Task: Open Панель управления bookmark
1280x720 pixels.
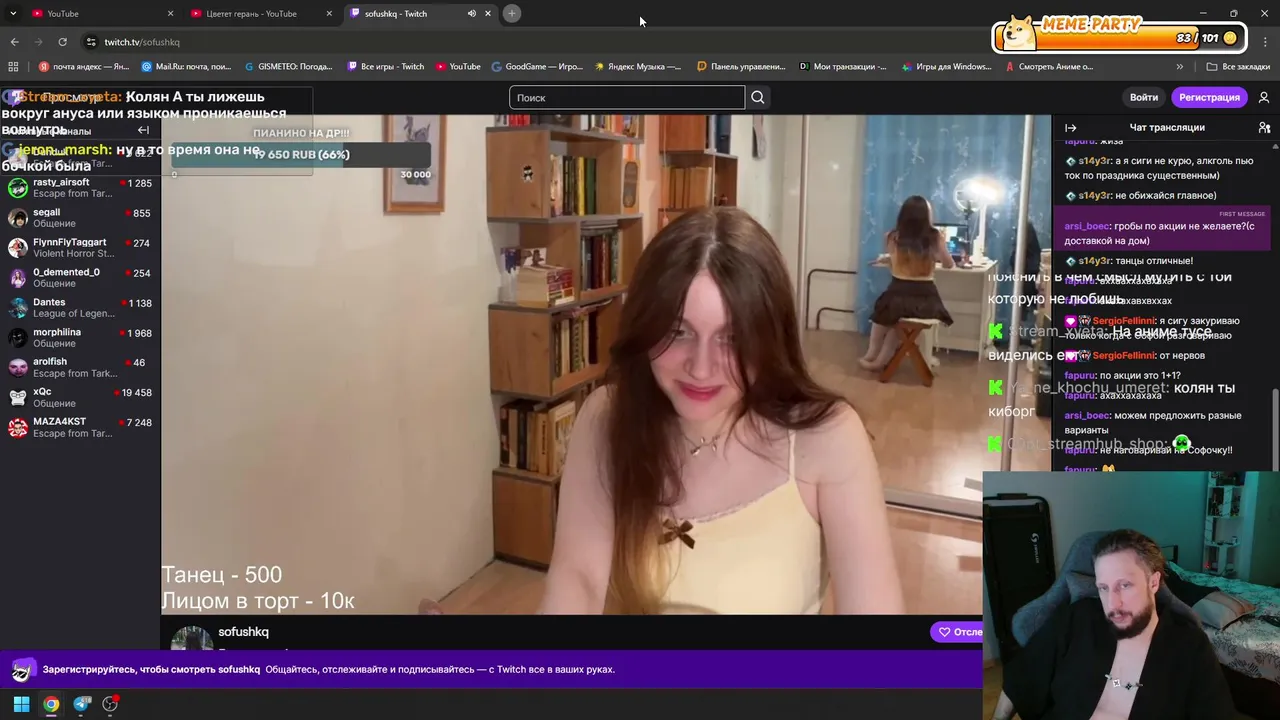Action: [x=741, y=66]
